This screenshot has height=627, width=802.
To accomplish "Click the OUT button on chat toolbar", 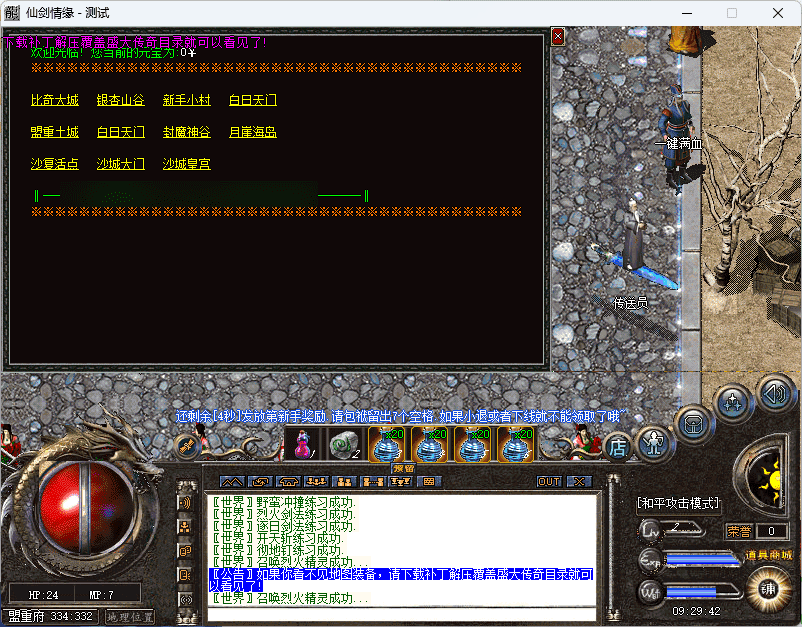I will [x=549, y=482].
